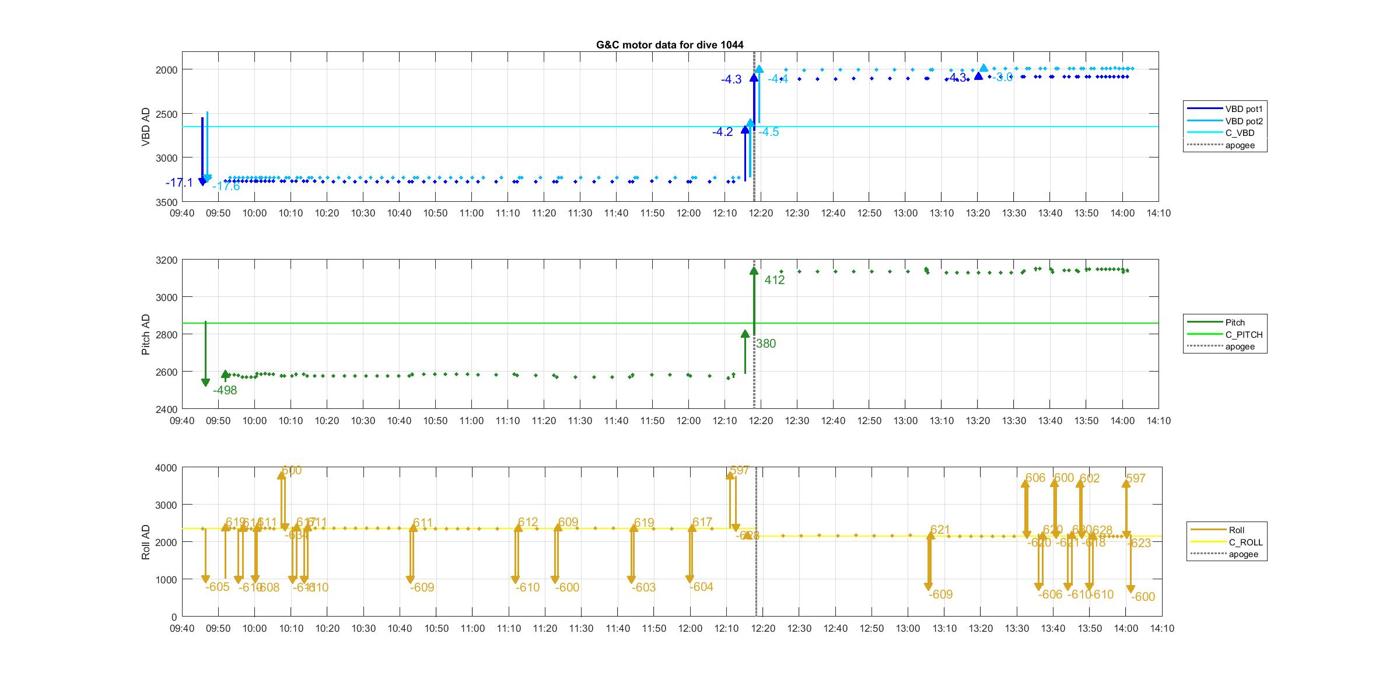Select 'apogee' in the Roll plot legend
The width and height of the screenshot is (1400, 693).
point(1243,554)
